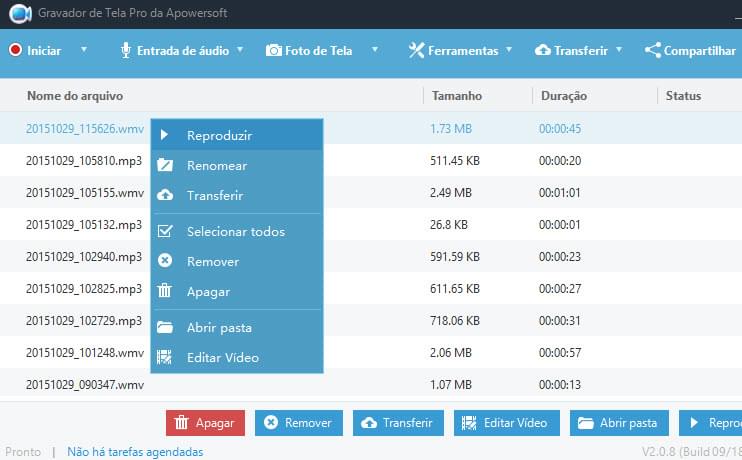Click the microphone icon for Entrada de áudio
Screen dimensions: 742x460
(x=126, y=50)
